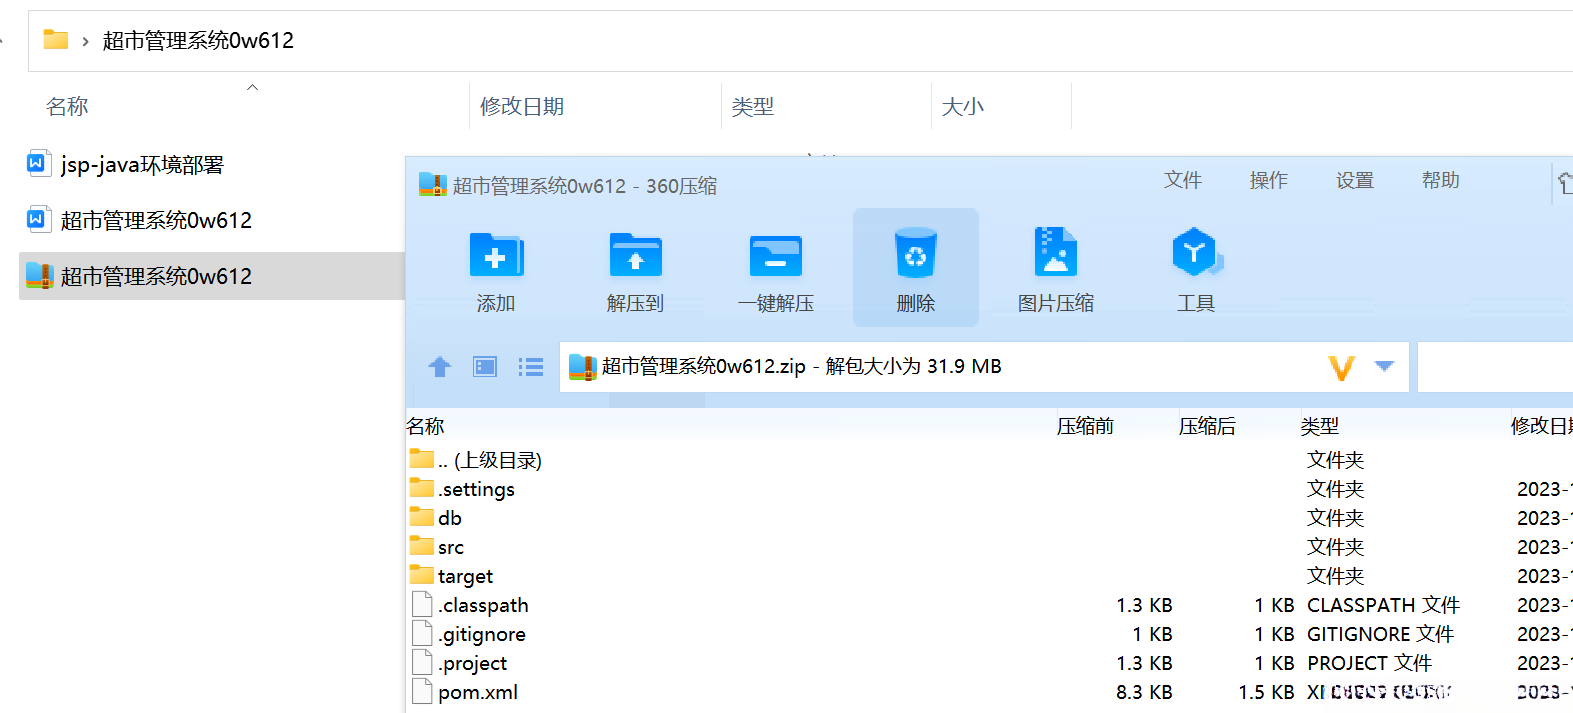This screenshot has height=713, width=1573.
Task: Sort archive list by 压缩后 column
Action: coord(1208,426)
